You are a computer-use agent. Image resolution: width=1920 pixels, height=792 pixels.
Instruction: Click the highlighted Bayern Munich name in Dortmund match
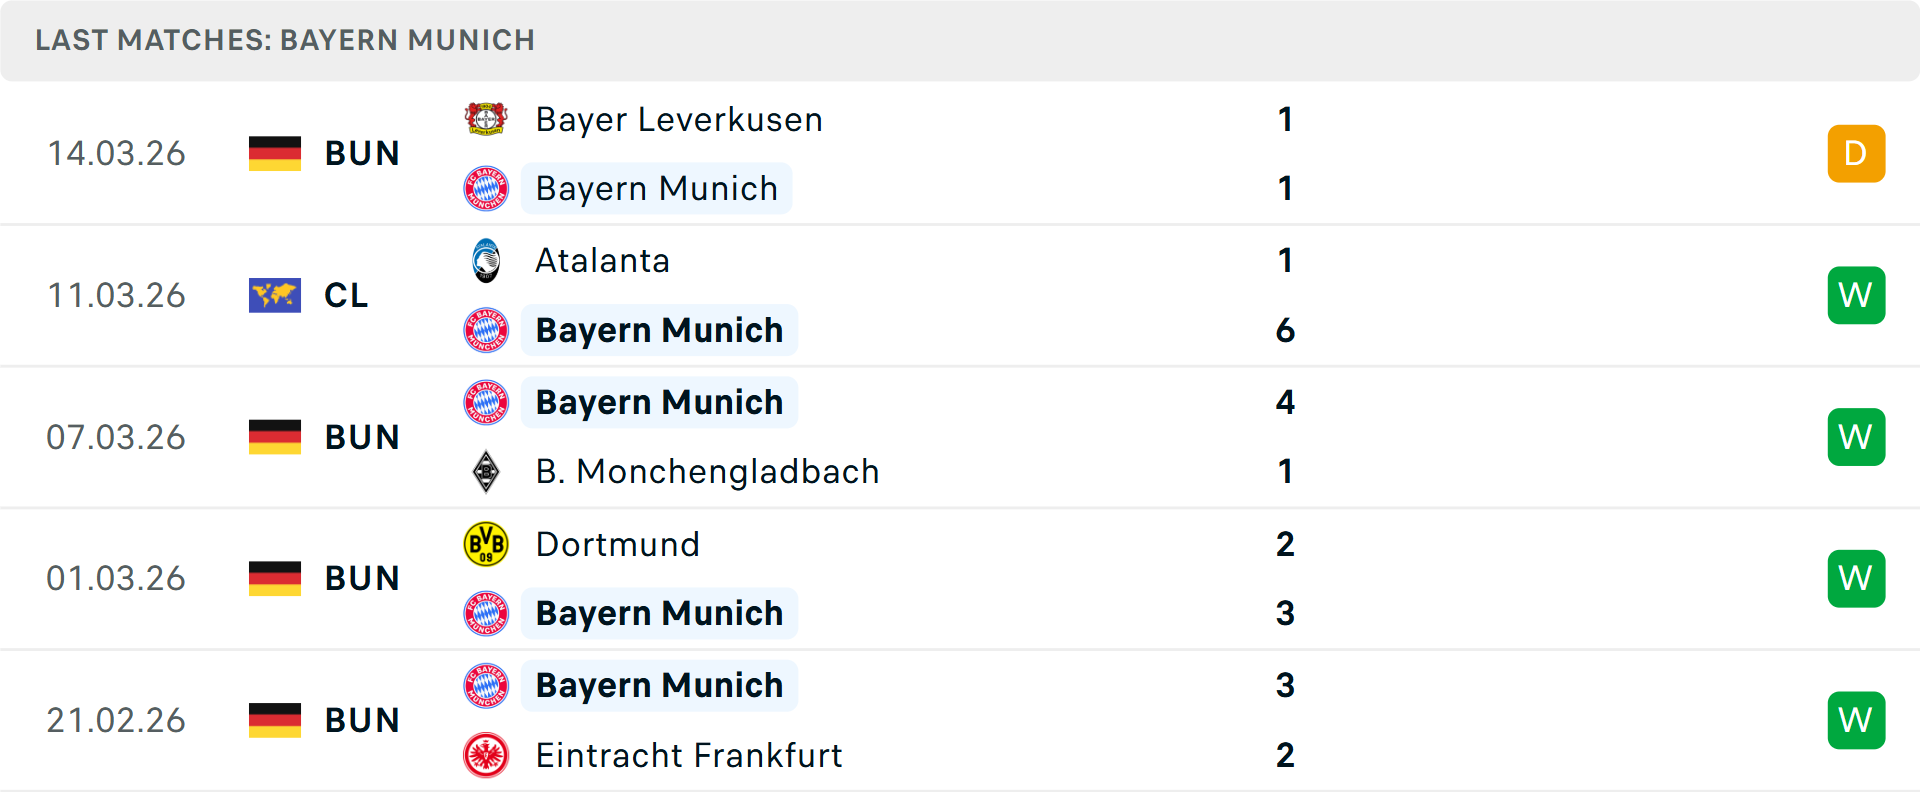click(659, 612)
